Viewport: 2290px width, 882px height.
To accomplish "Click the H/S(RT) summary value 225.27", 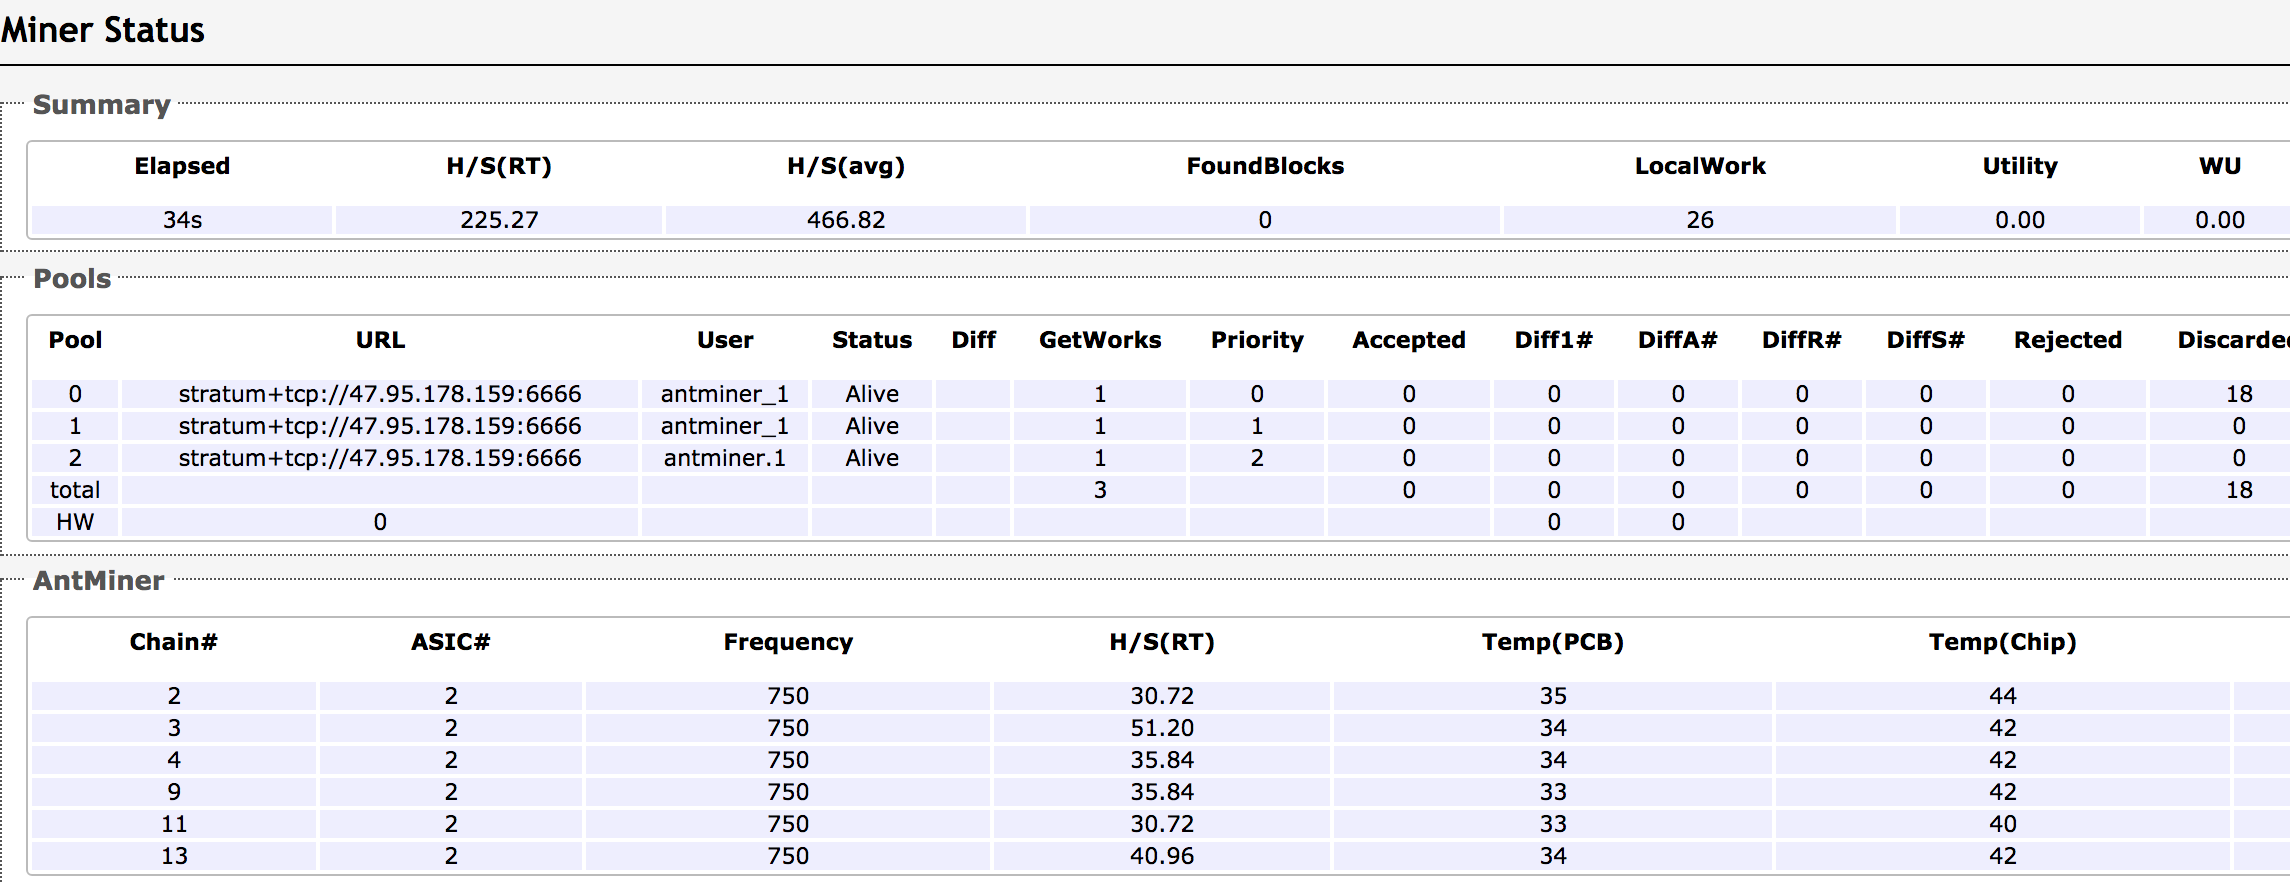I will pyautogui.click(x=499, y=220).
